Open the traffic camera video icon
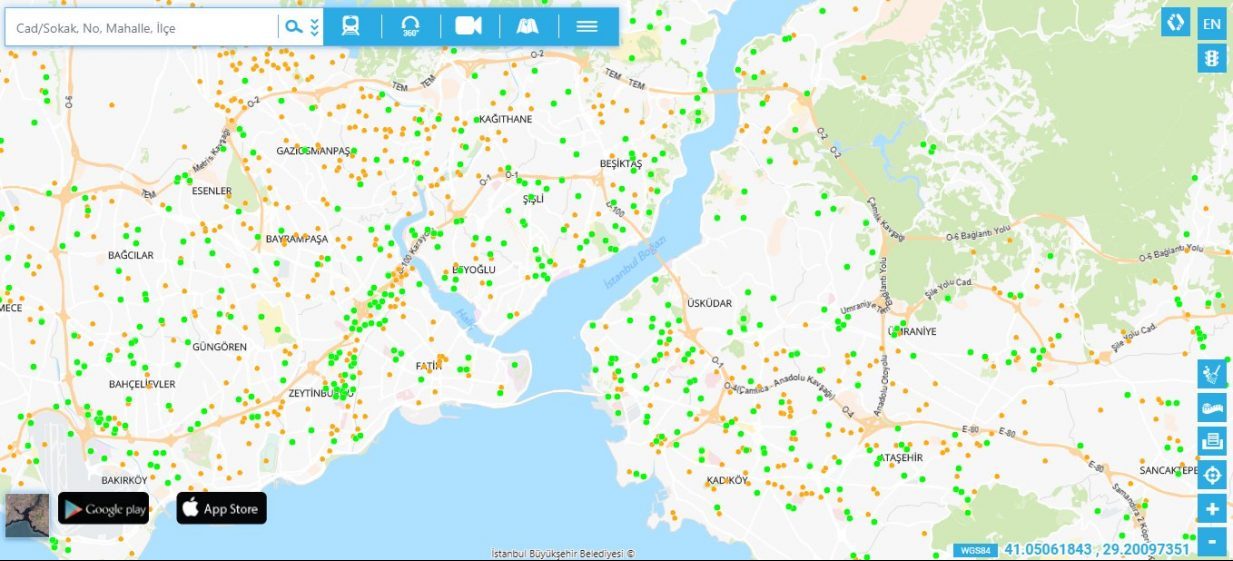 point(468,26)
